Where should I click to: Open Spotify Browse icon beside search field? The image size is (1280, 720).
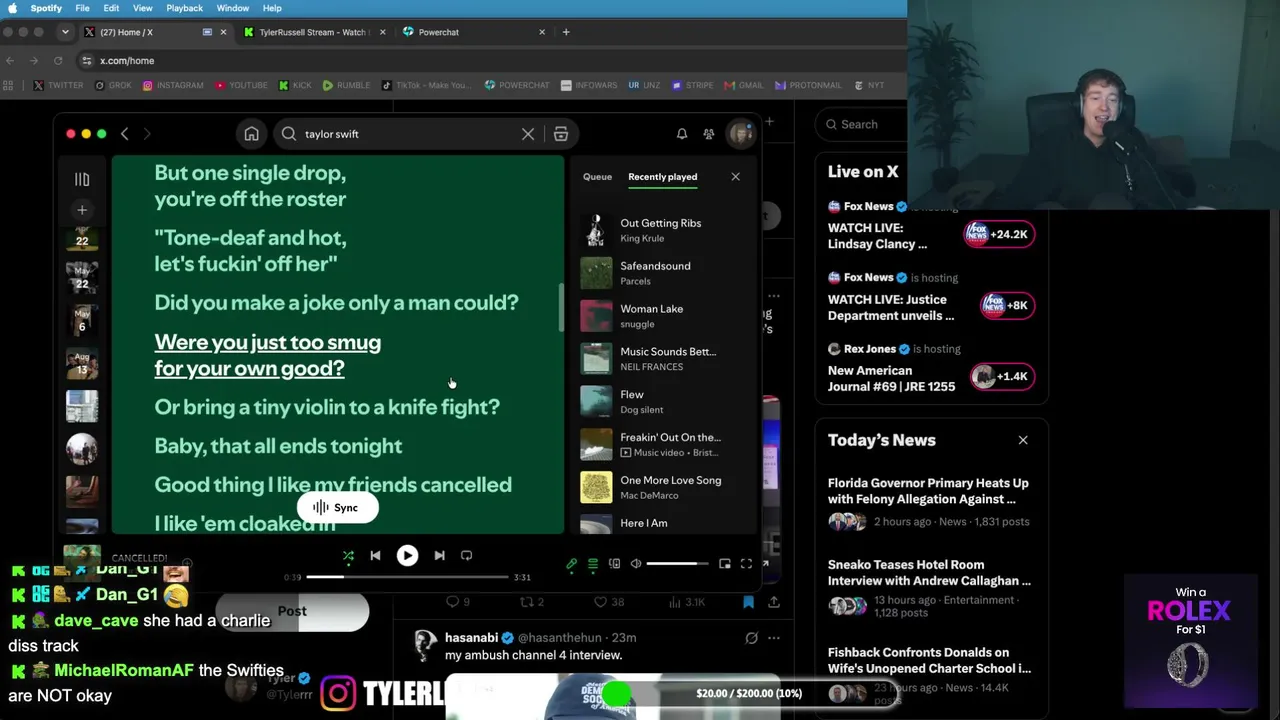coord(561,134)
